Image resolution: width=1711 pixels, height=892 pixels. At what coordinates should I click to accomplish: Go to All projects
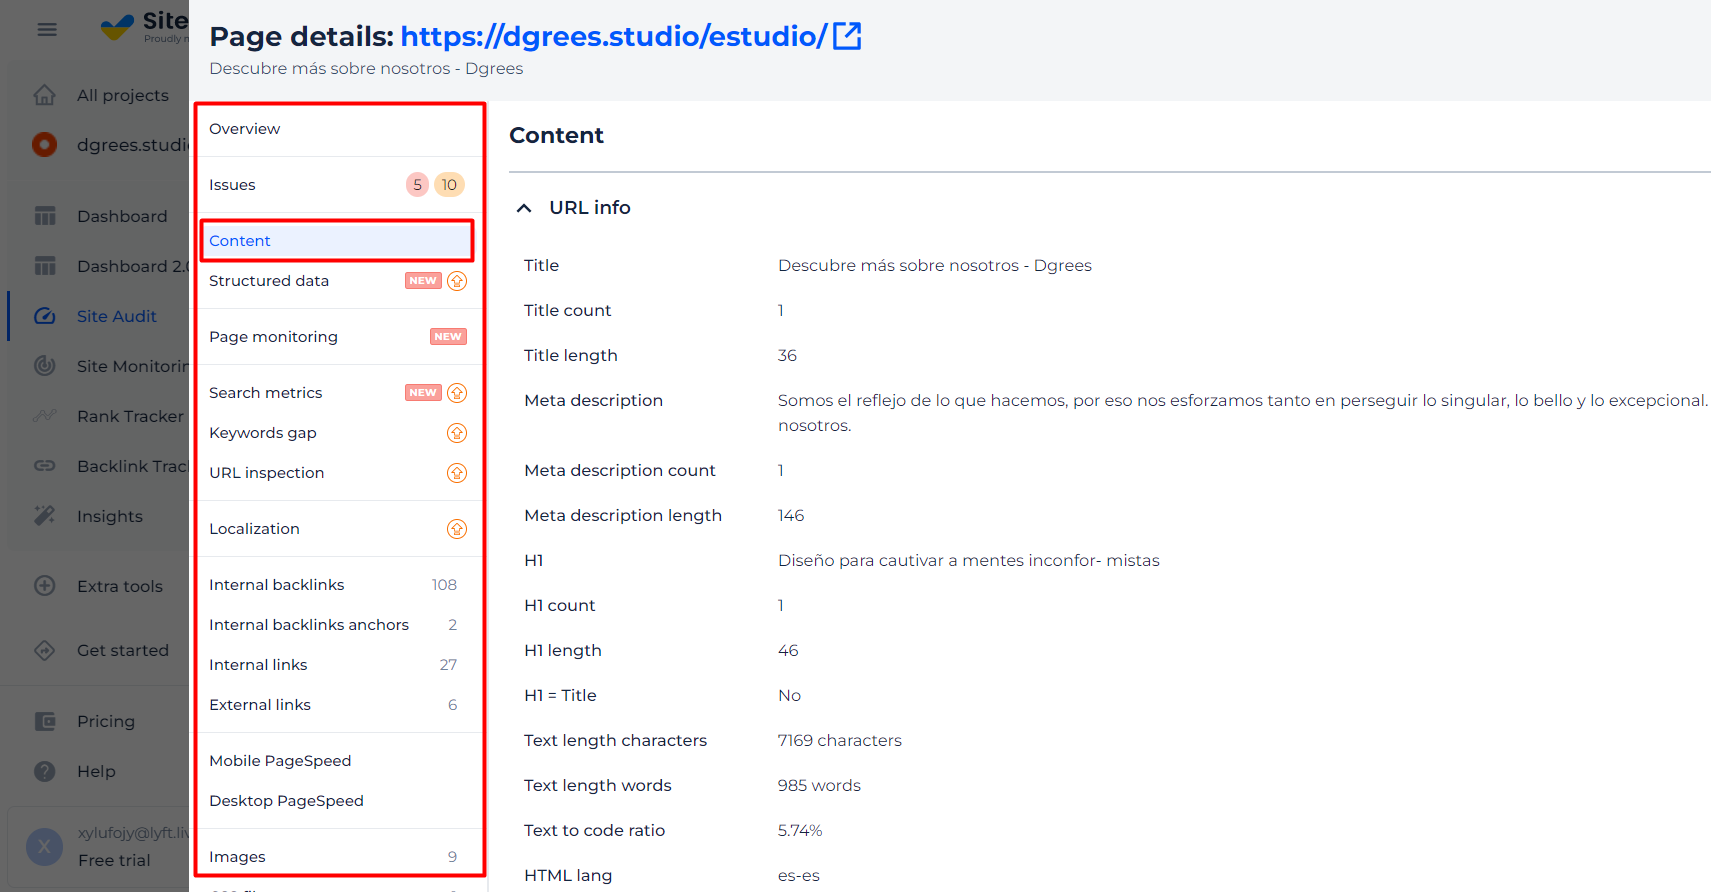click(123, 95)
